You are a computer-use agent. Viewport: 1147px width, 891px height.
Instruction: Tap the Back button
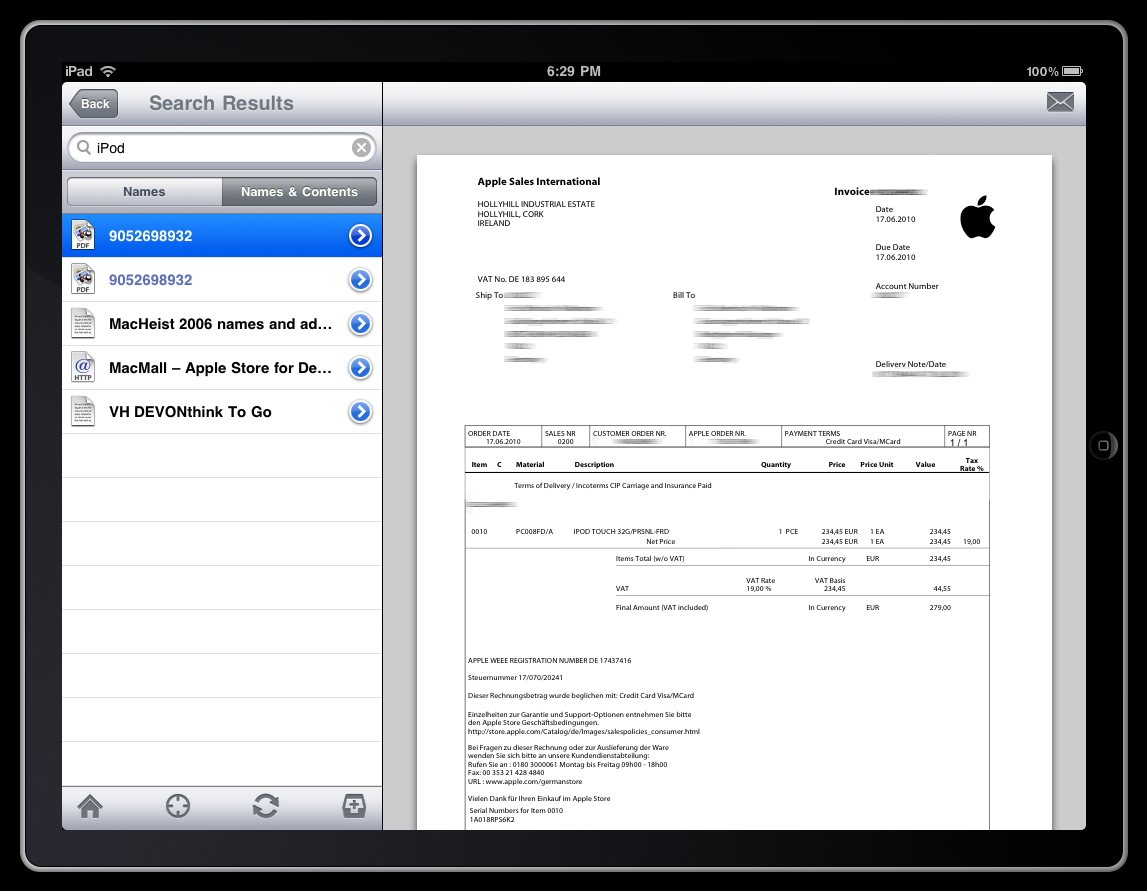pyautogui.click(x=94, y=103)
